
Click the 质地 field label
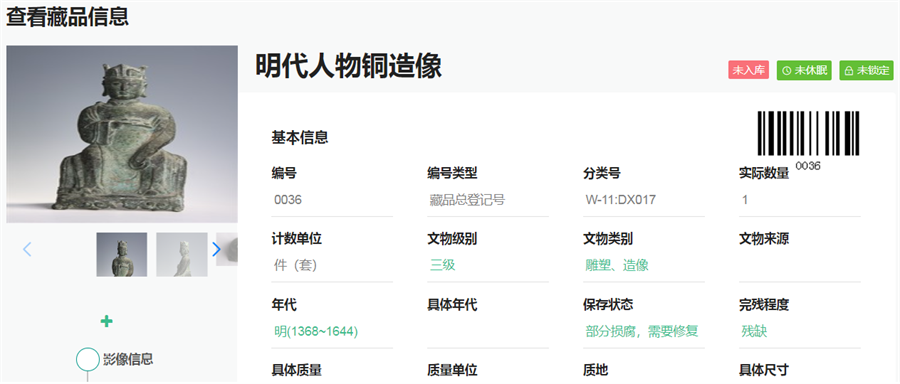[x=596, y=370]
